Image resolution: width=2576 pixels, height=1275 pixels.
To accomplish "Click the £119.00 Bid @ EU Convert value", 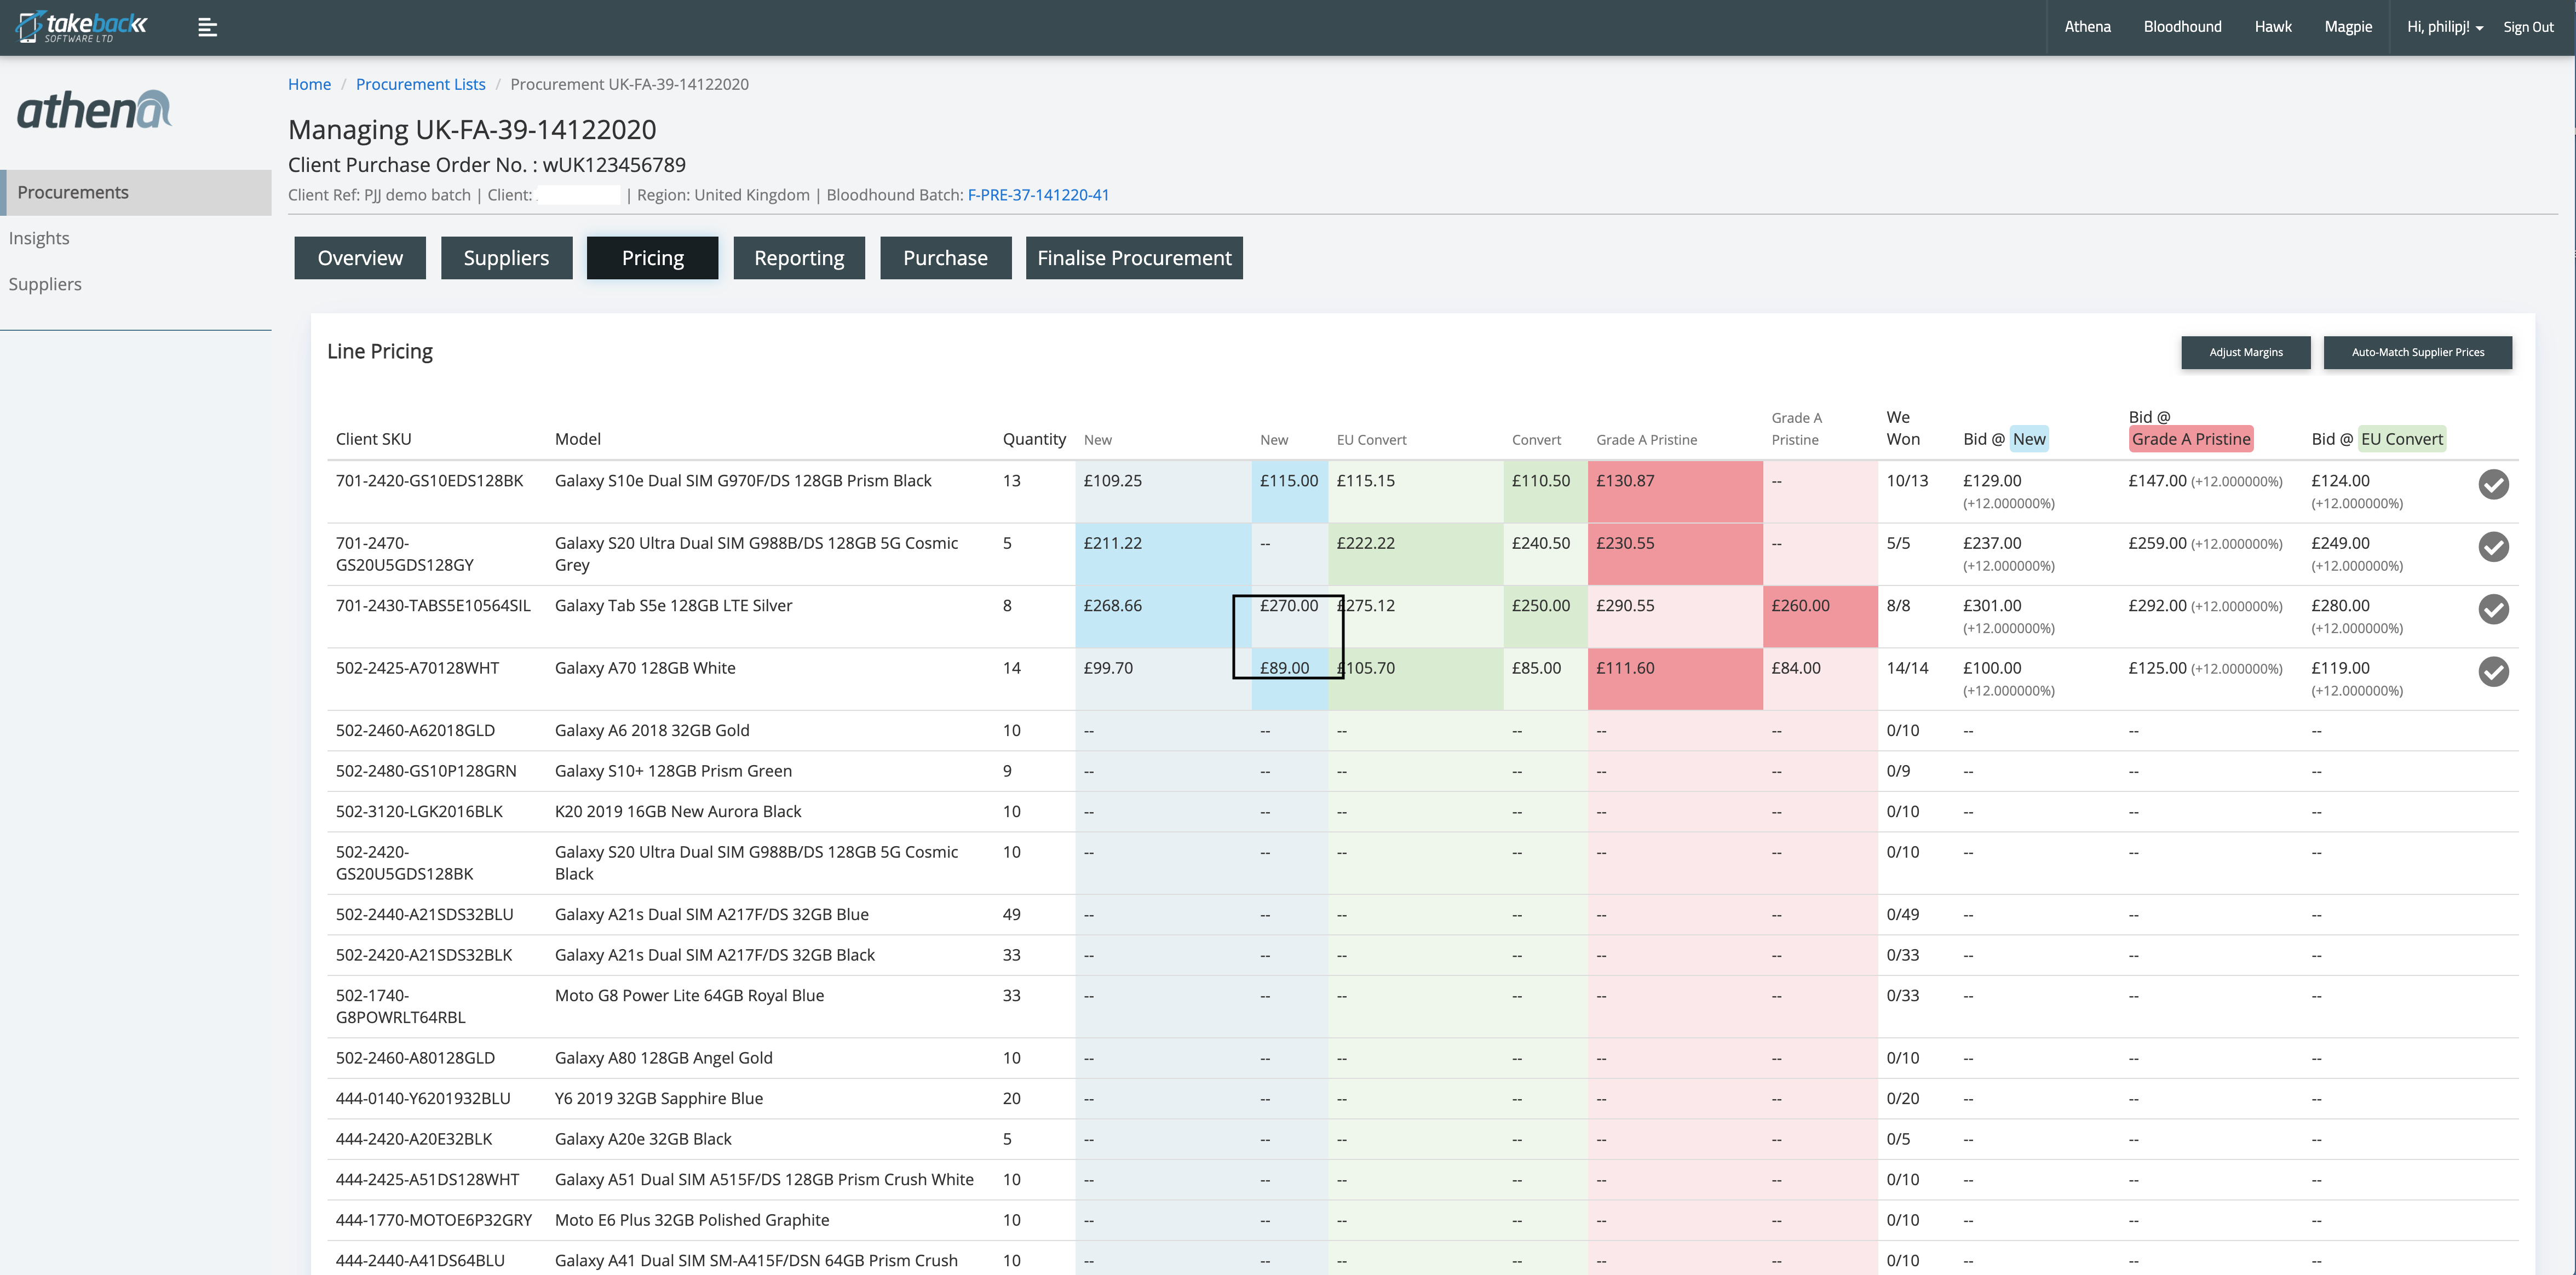I will (x=2340, y=668).
